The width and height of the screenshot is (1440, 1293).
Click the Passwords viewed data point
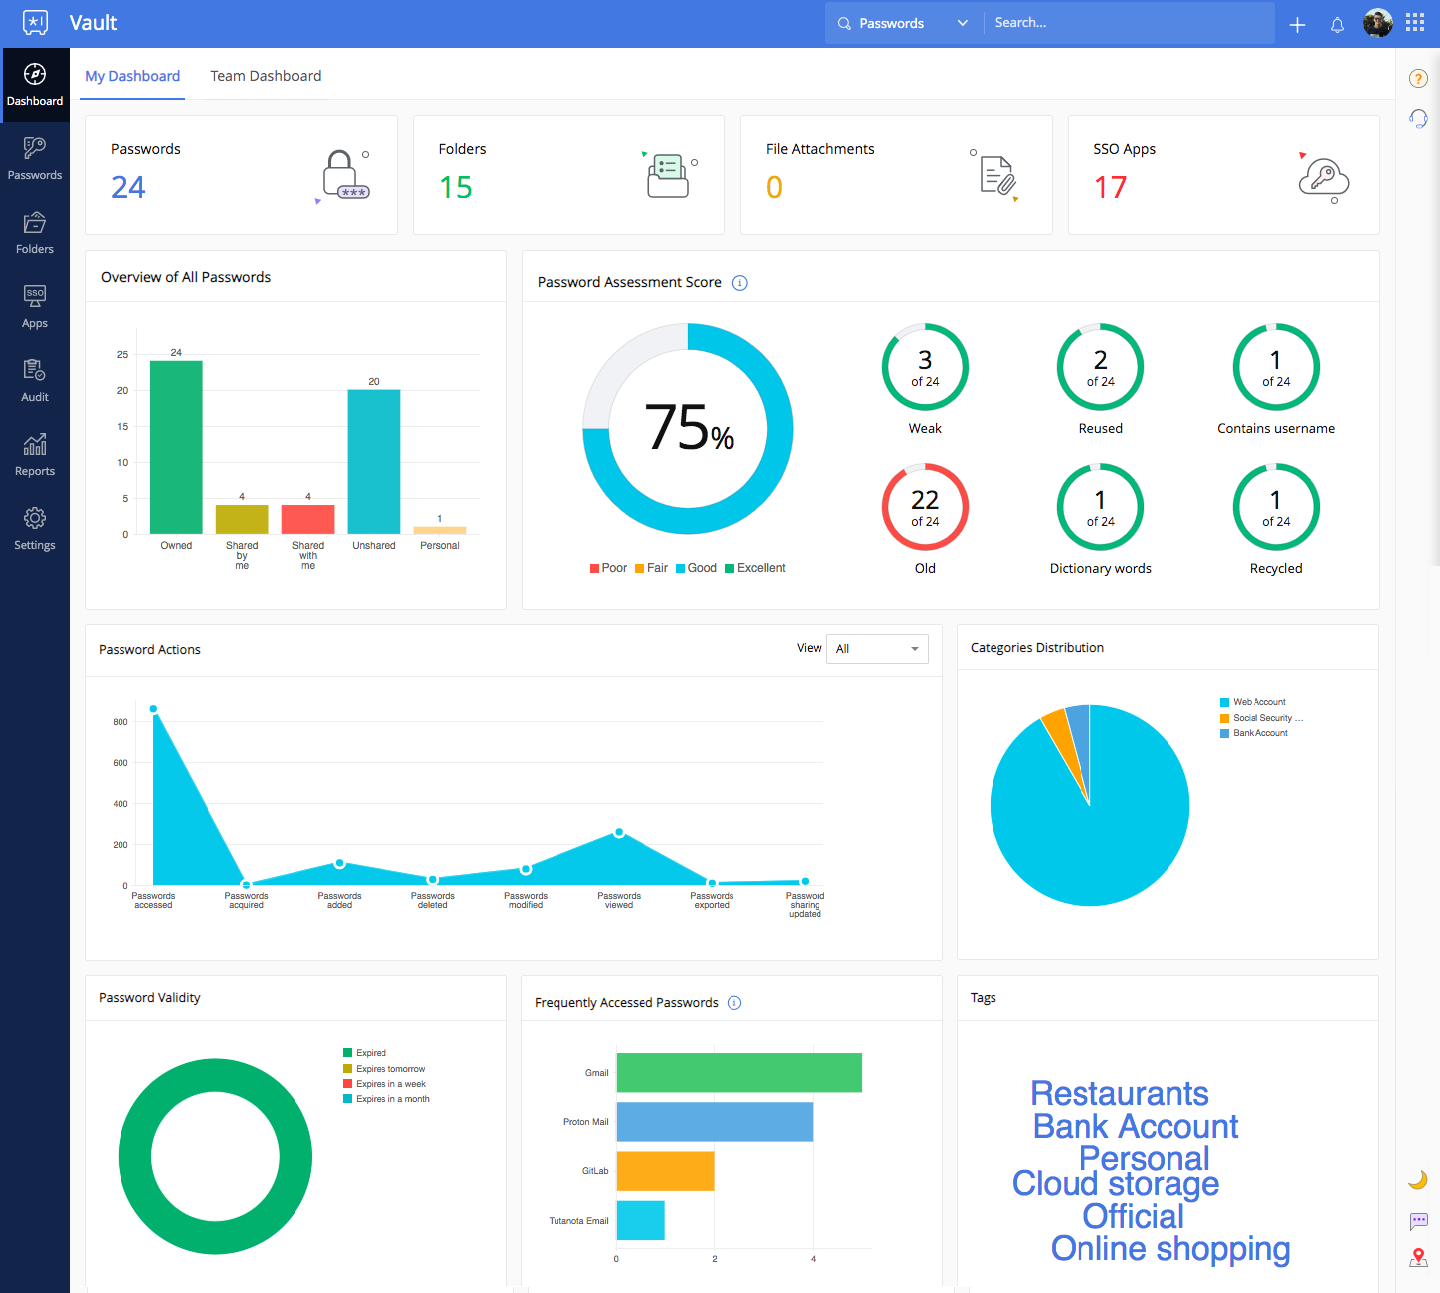tap(619, 832)
